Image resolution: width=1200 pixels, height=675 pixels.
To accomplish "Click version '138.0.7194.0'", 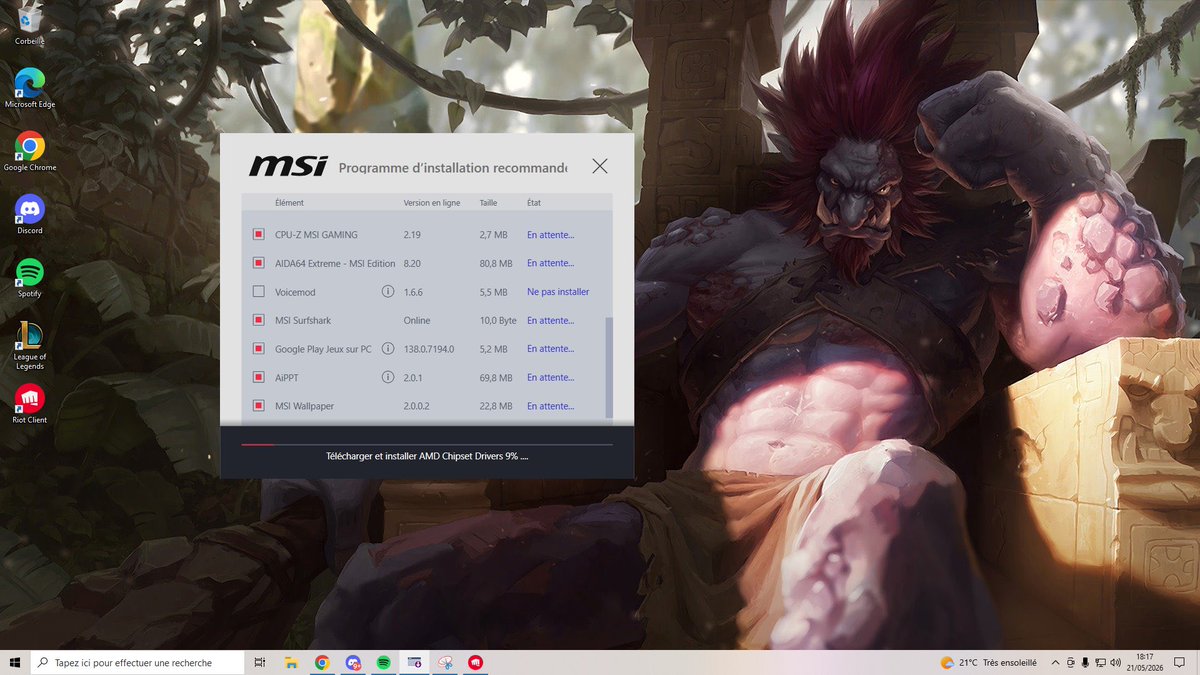I will pos(429,349).
